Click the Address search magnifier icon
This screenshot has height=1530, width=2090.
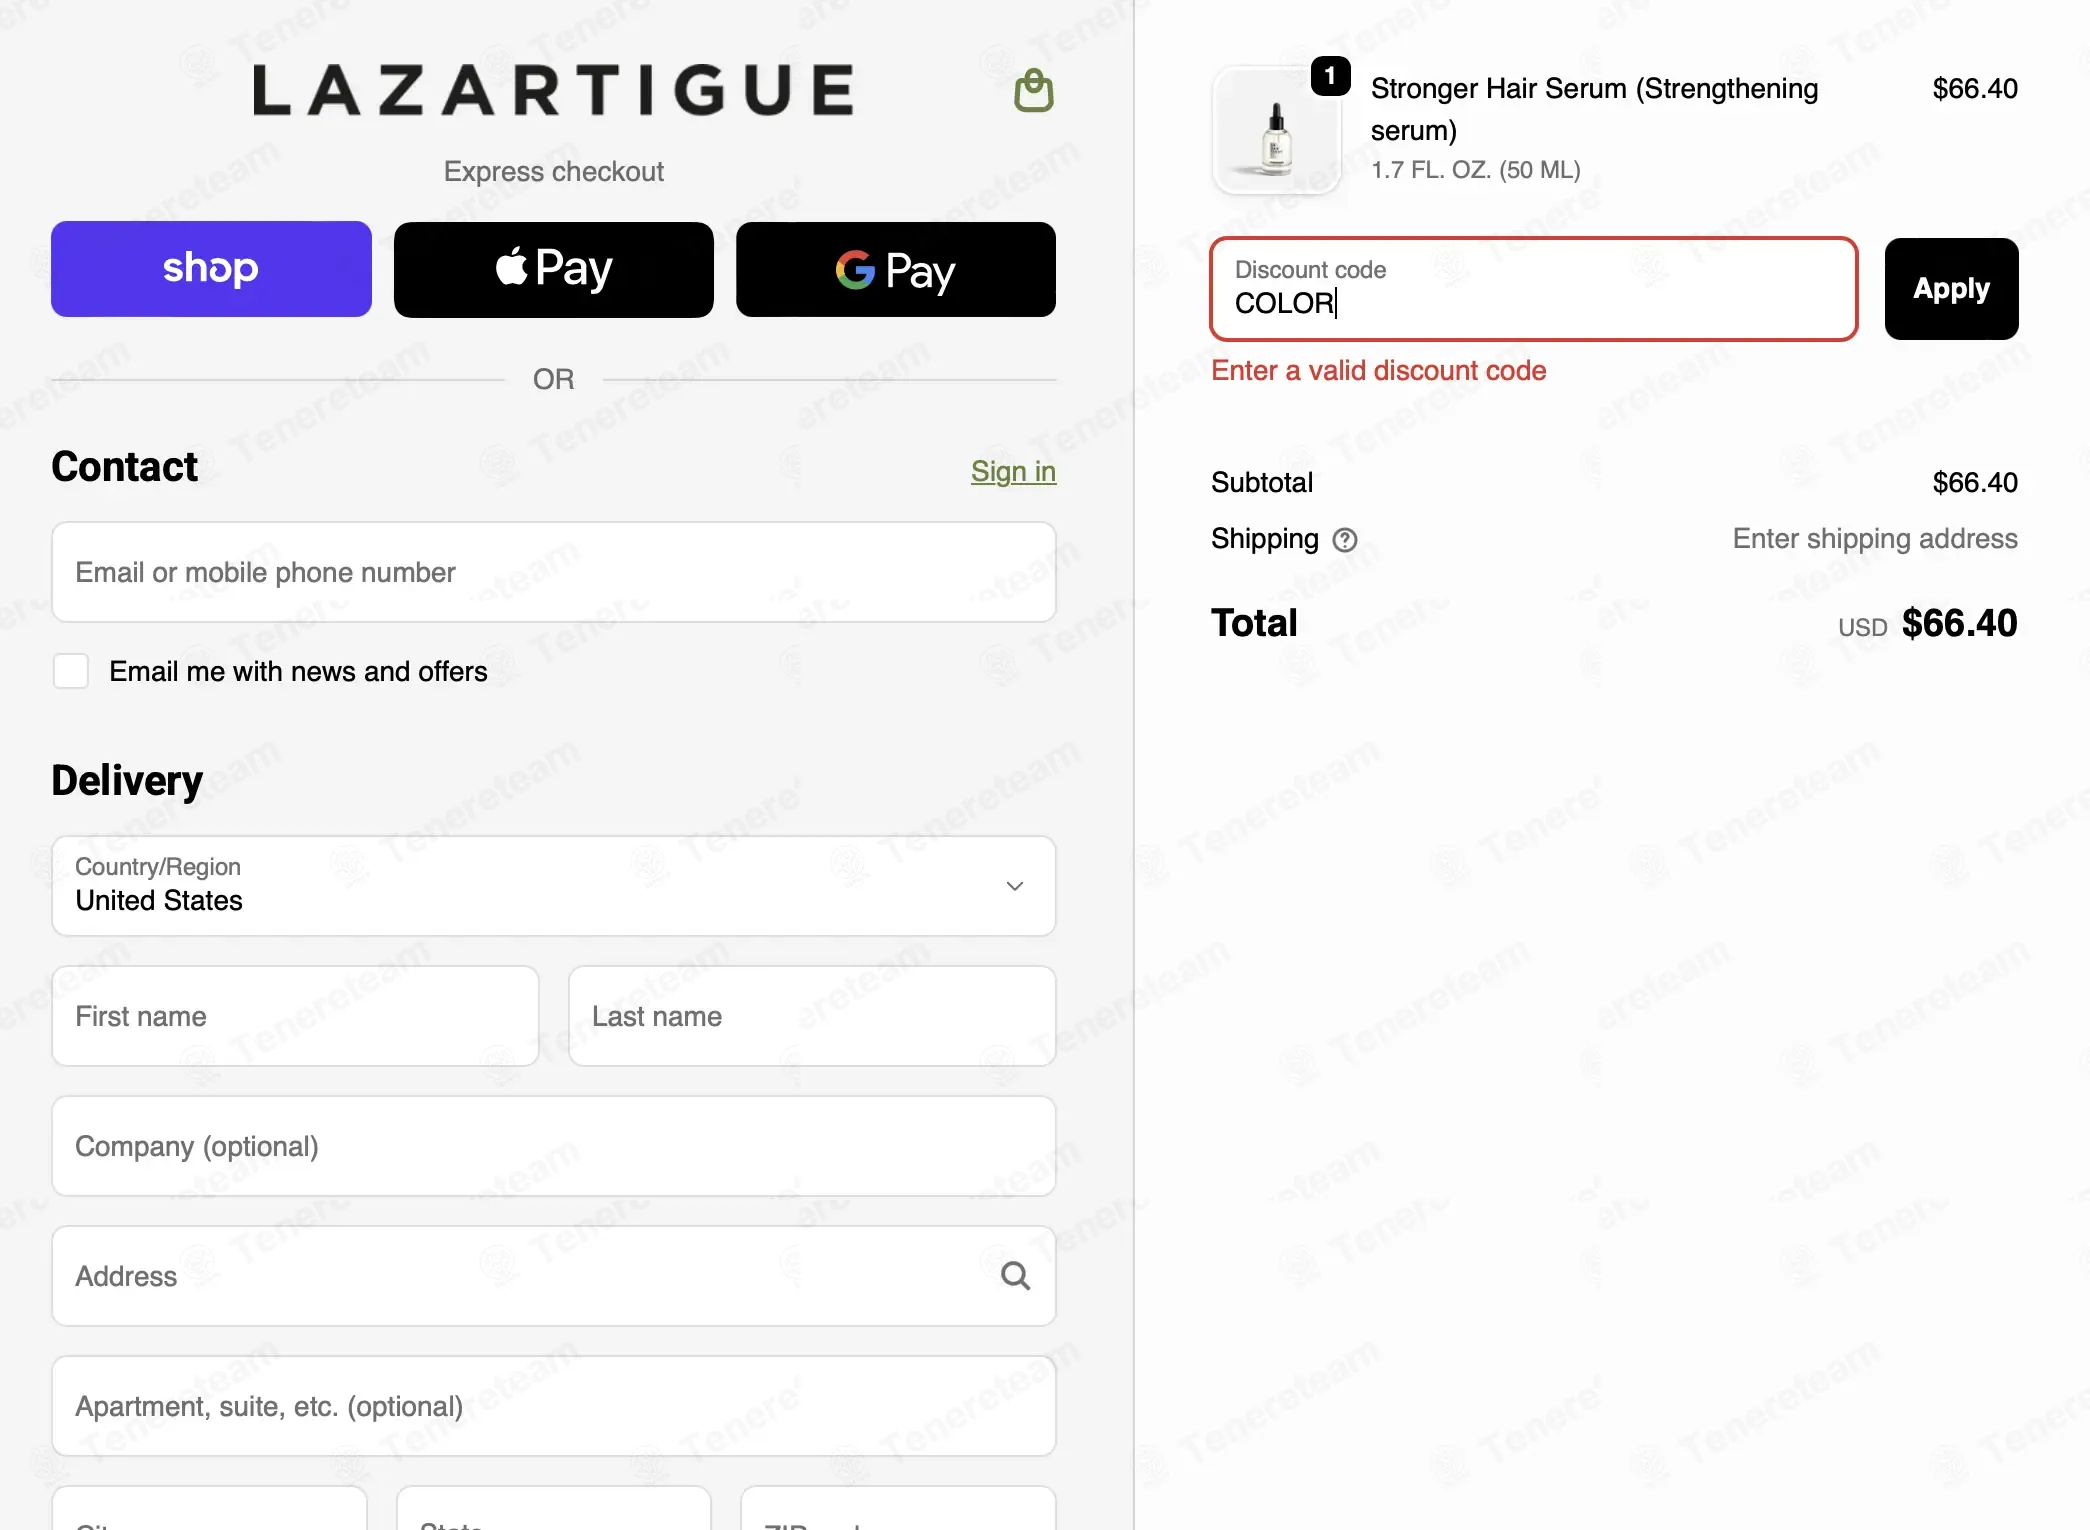click(x=1015, y=1276)
